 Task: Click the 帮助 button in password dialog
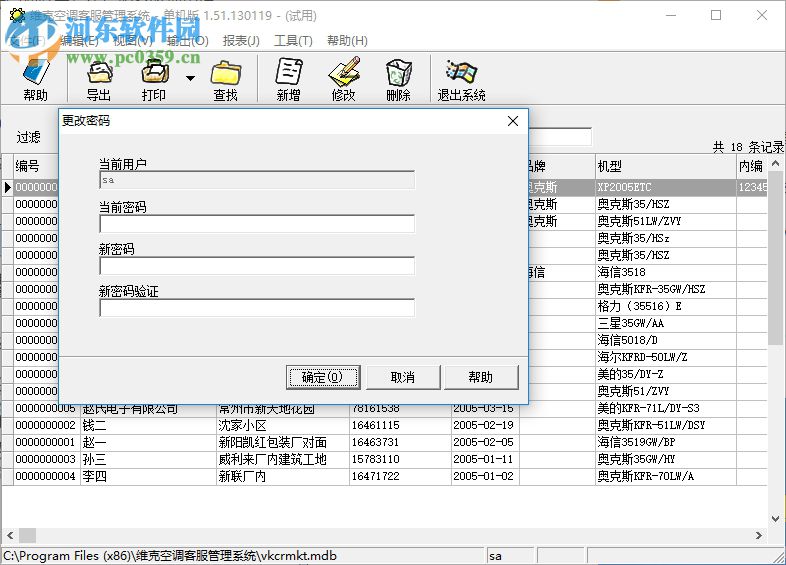[481, 377]
